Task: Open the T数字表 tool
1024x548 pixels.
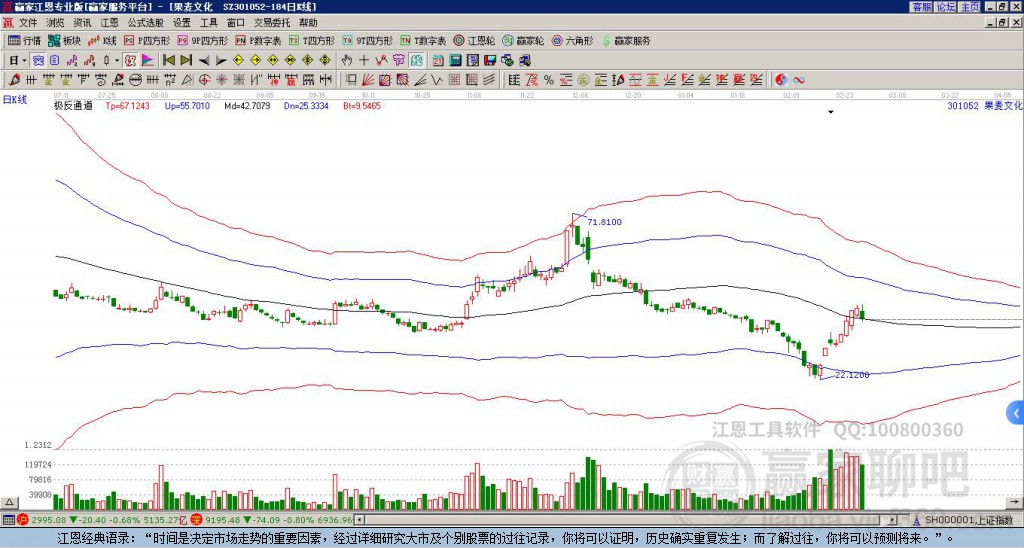Action: (x=423, y=40)
